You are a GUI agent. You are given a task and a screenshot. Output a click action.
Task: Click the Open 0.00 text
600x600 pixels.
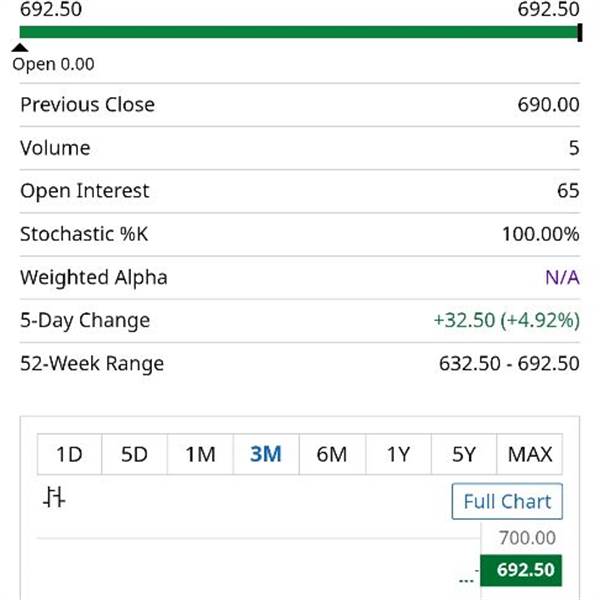(x=53, y=64)
